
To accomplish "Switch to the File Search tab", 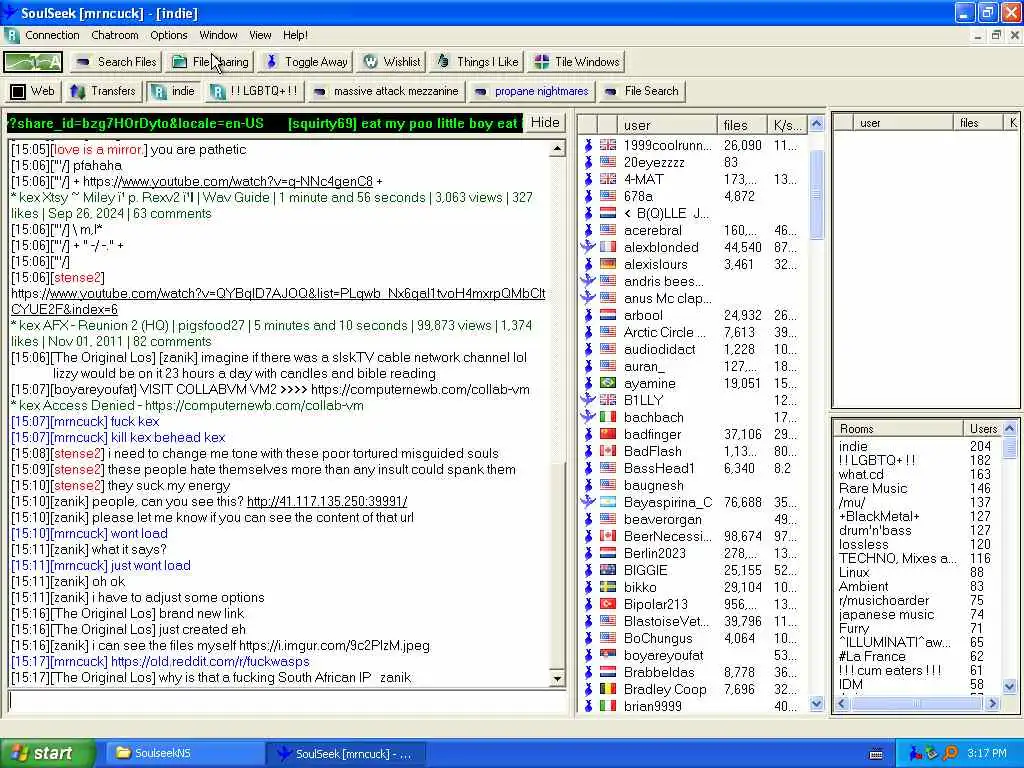I will (641, 91).
